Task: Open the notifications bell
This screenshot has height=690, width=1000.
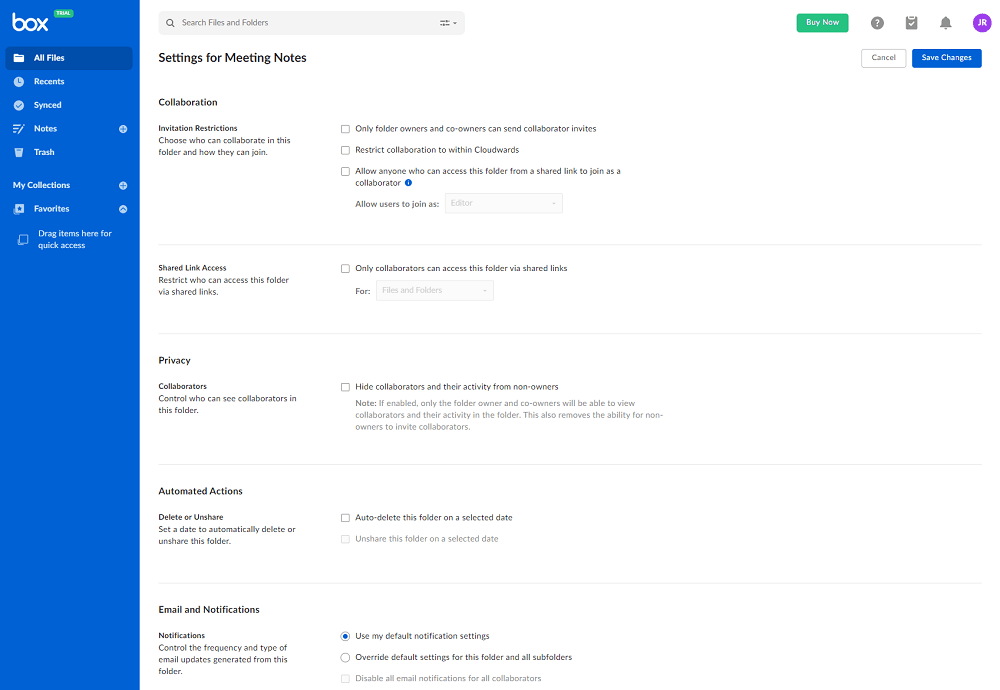Action: [x=946, y=23]
